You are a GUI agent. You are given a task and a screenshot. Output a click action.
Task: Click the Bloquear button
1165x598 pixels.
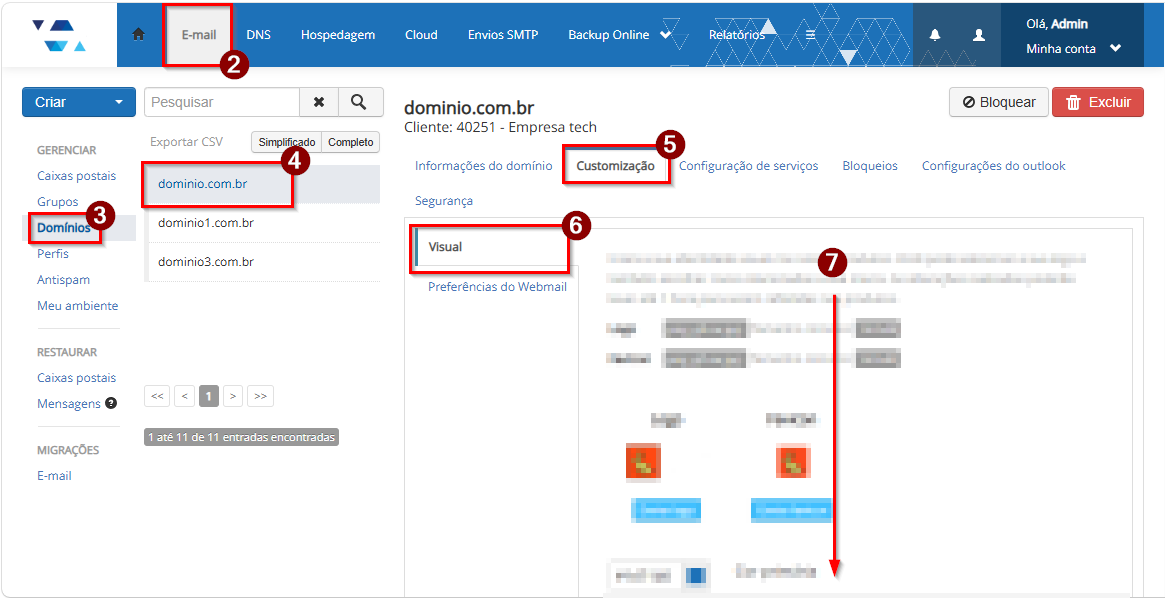coord(999,103)
